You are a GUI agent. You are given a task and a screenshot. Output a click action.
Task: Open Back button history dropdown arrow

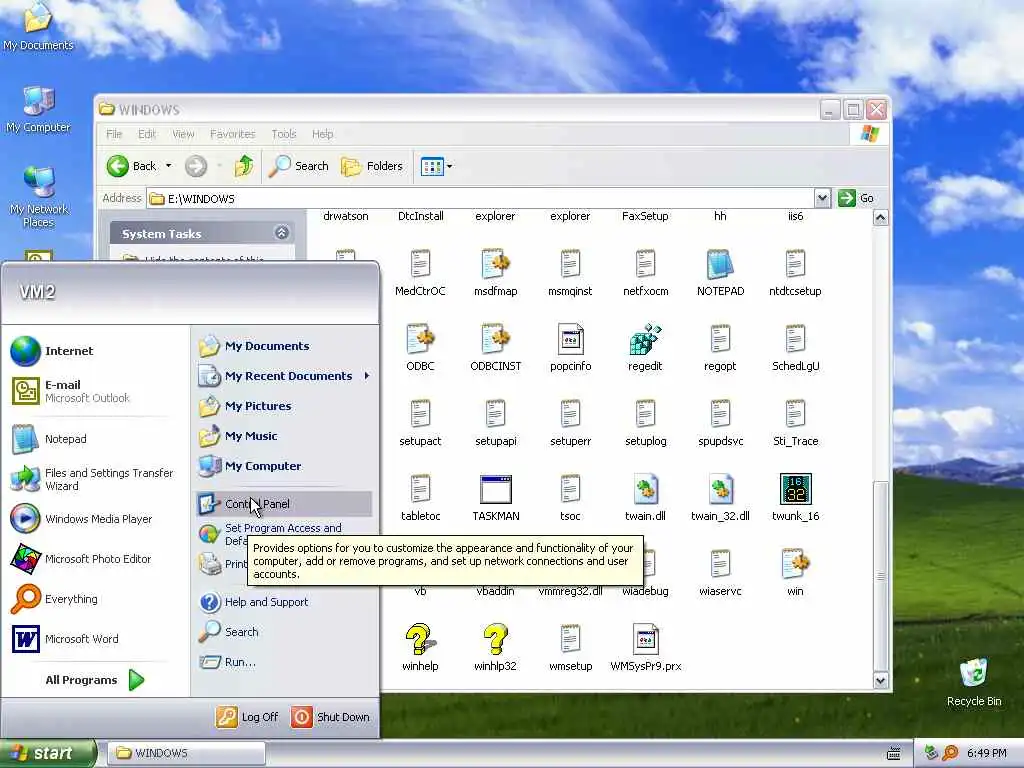tap(168, 166)
